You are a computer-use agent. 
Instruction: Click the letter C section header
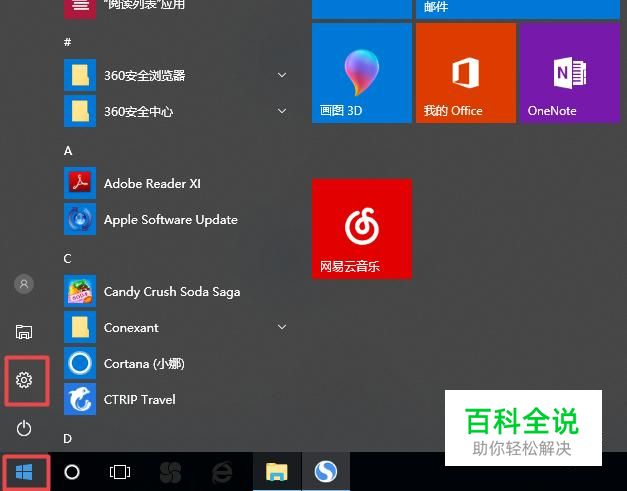click(68, 259)
